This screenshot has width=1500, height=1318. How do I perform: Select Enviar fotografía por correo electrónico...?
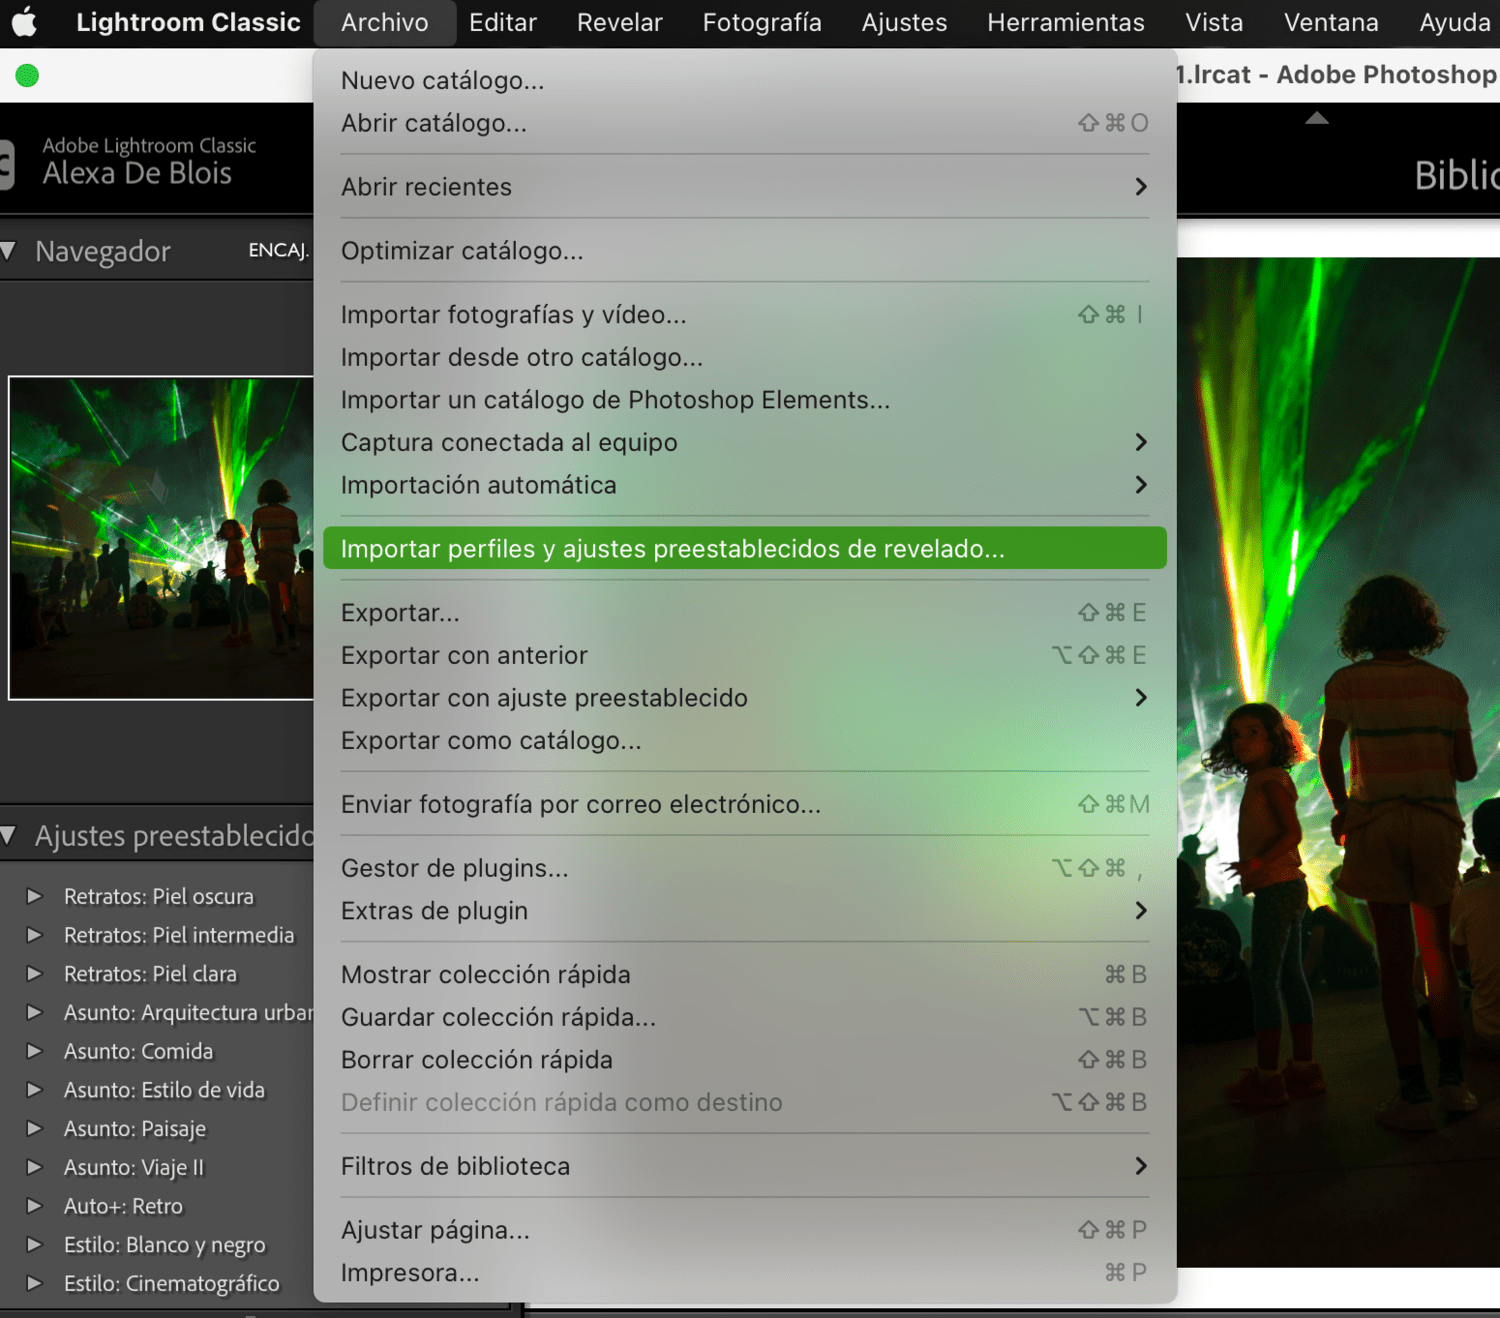[x=745, y=805]
